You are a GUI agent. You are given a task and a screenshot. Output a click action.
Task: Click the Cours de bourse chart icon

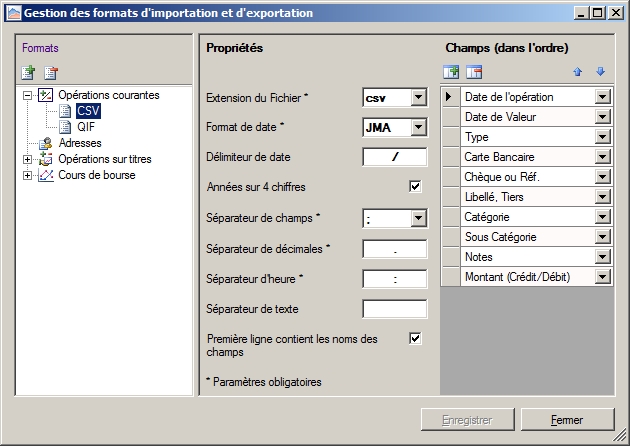45,175
